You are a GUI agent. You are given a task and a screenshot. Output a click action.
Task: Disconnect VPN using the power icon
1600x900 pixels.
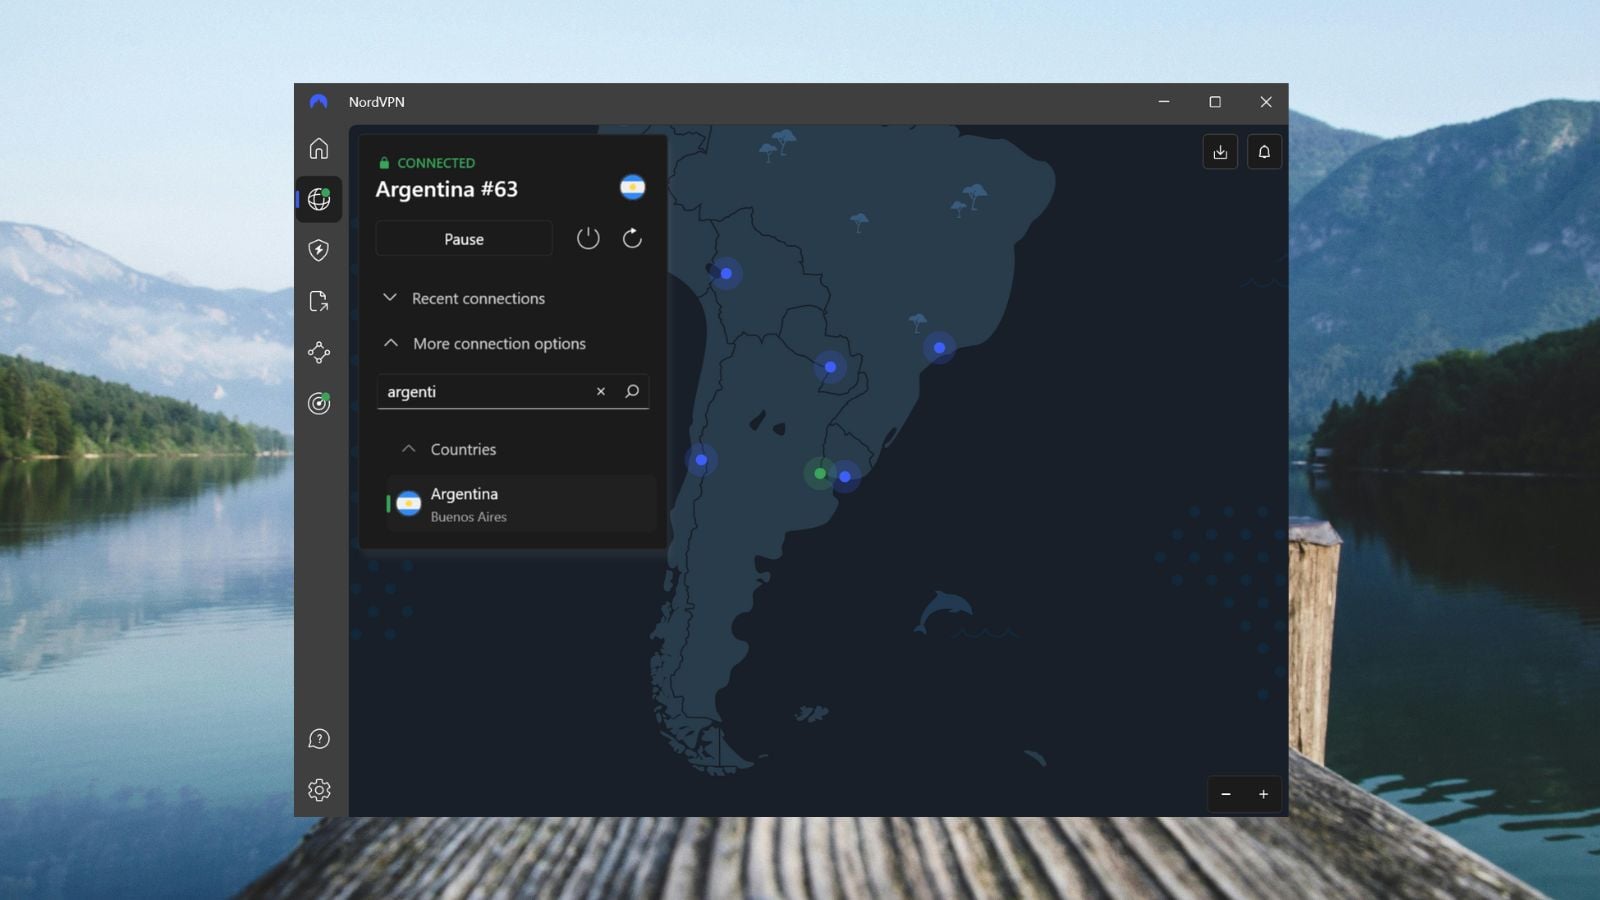pyautogui.click(x=588, y=238)
